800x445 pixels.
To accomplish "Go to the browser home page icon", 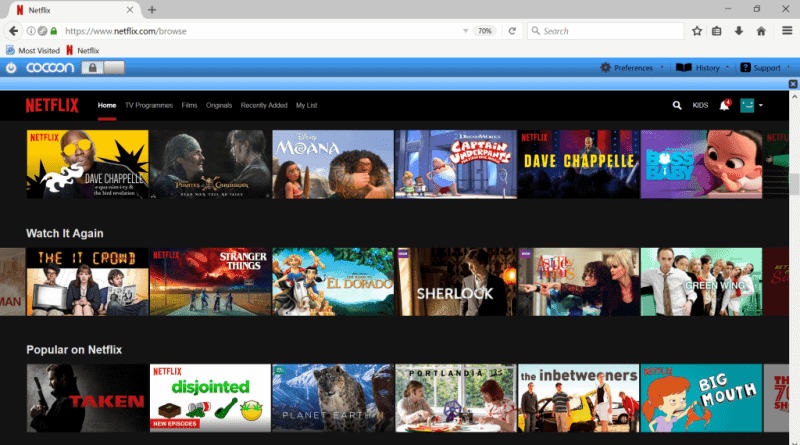I will [761, 31].
